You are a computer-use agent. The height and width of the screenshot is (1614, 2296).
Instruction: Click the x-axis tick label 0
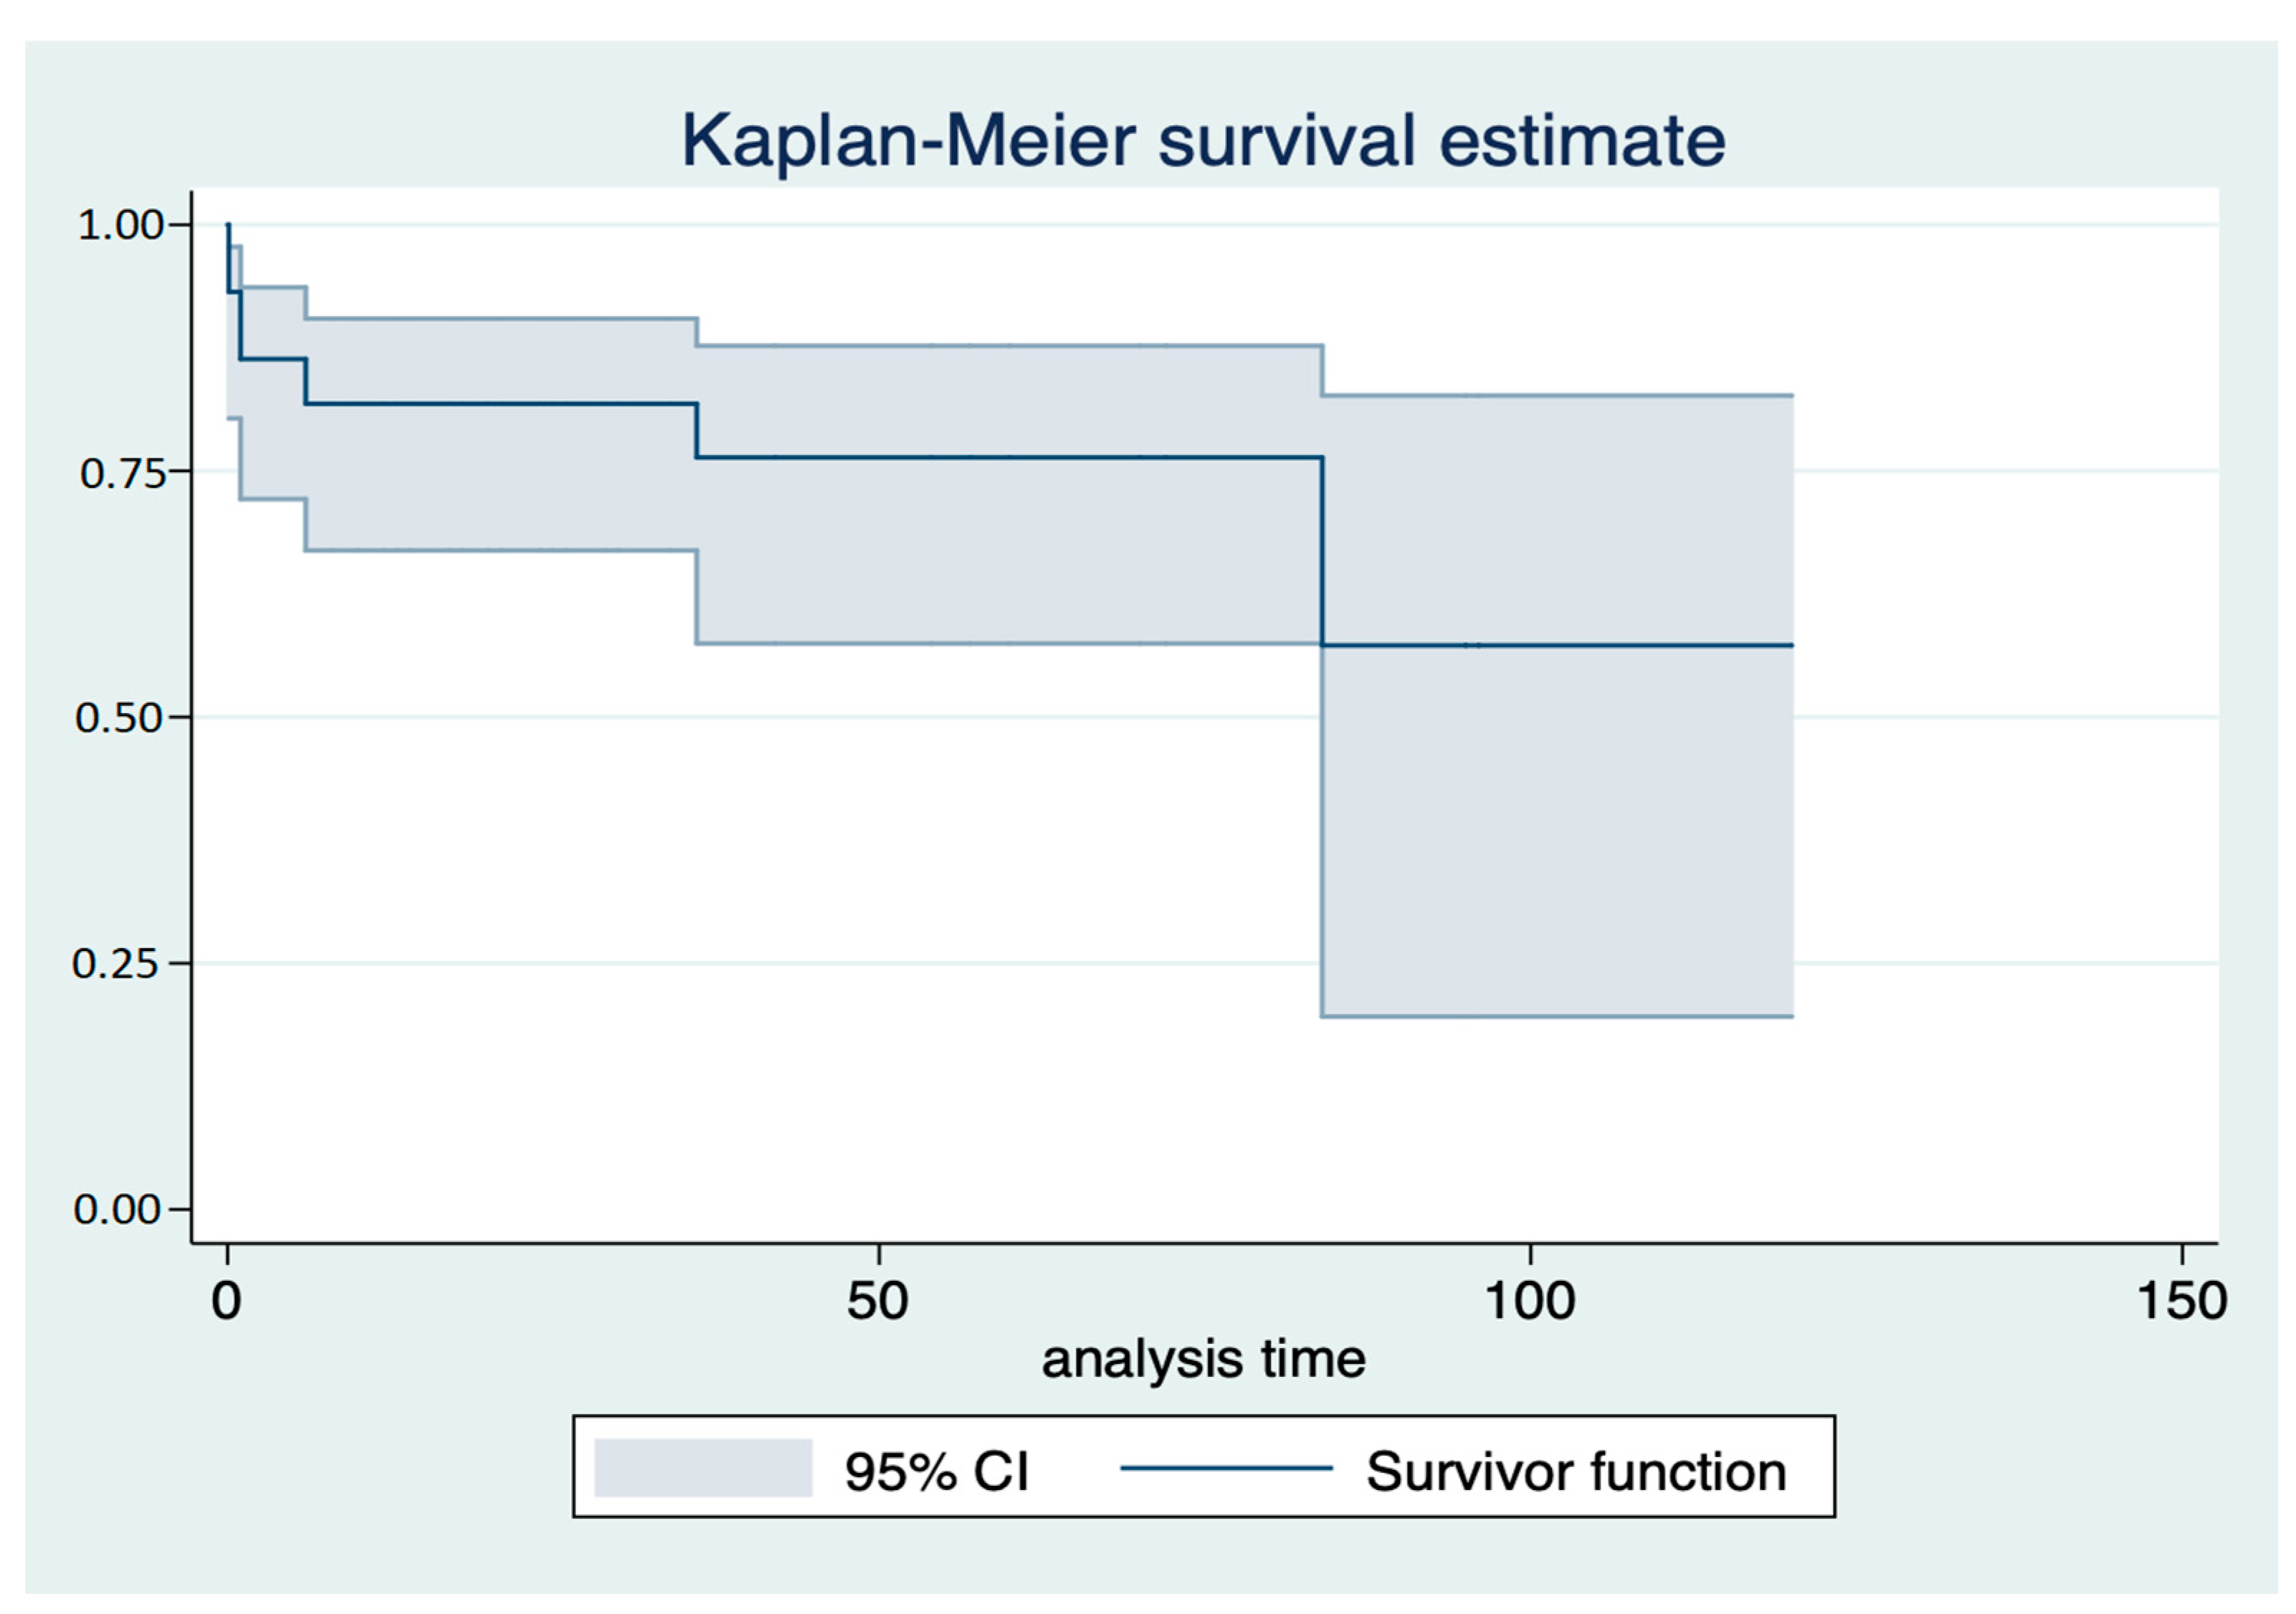point(227,1302)
